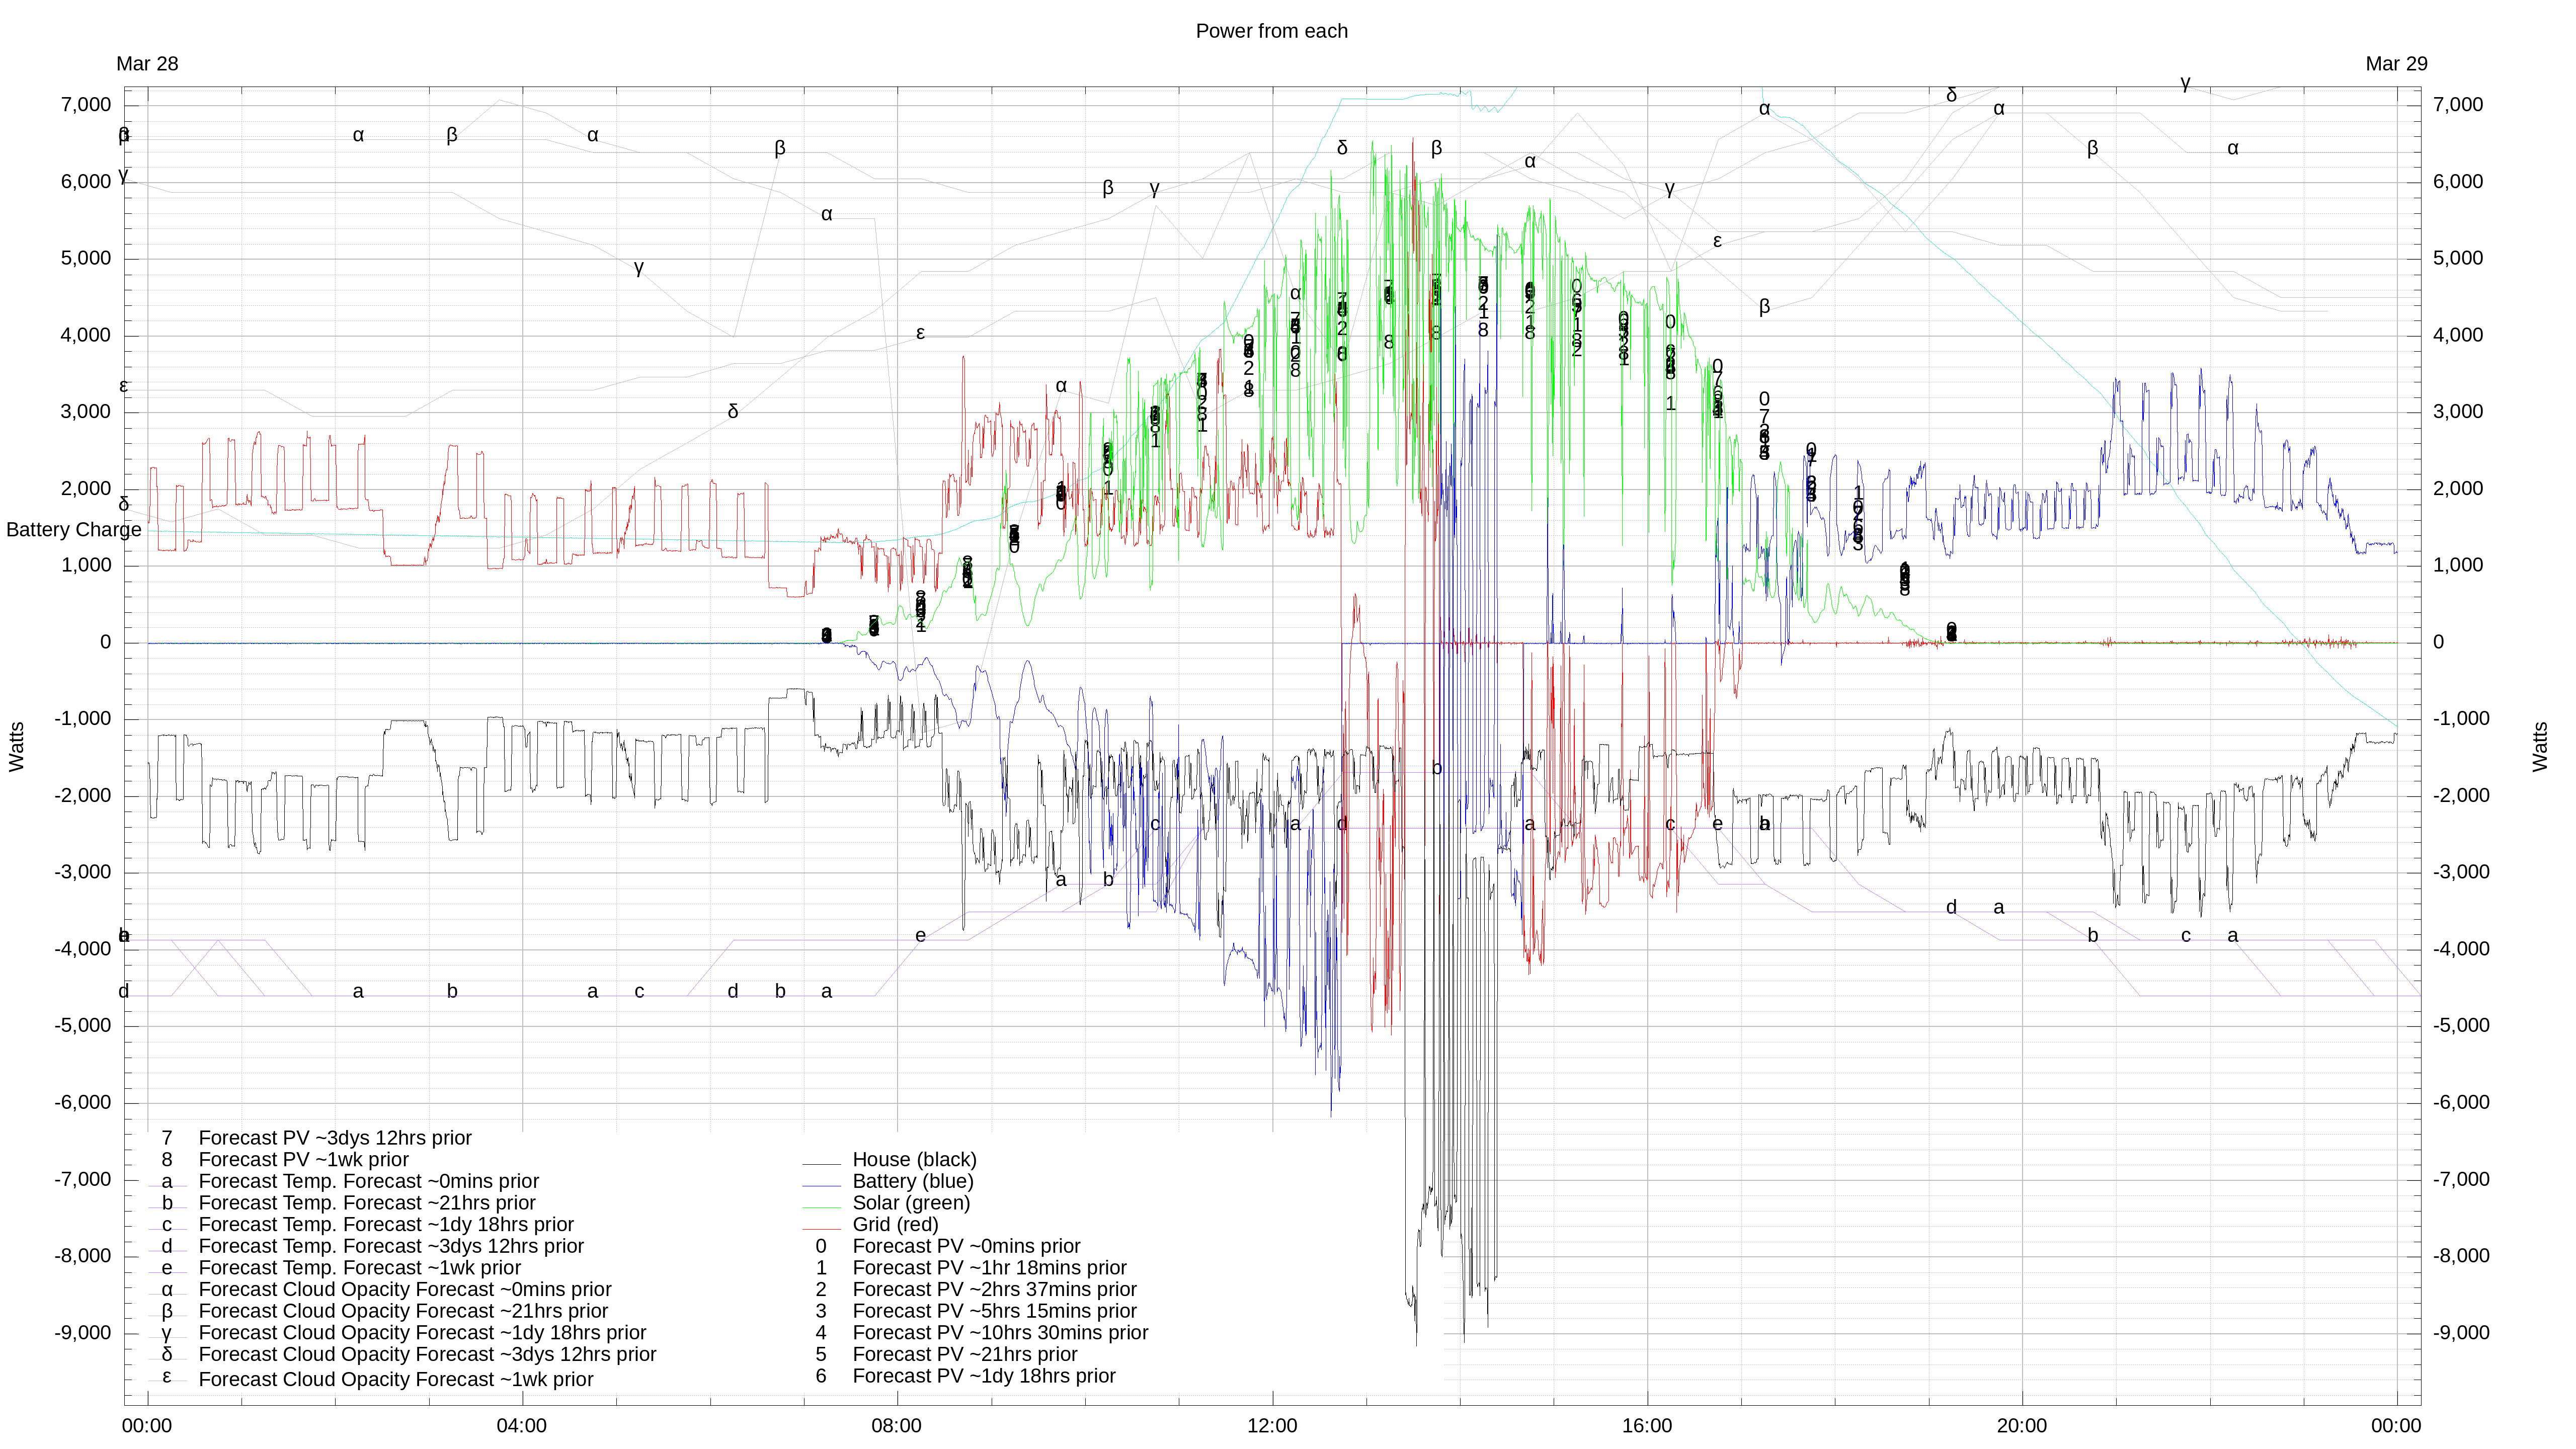Click the left 'Watts' axis title
The width and height of the screenshot is (2576, 1449).
(x=17, y=746)
